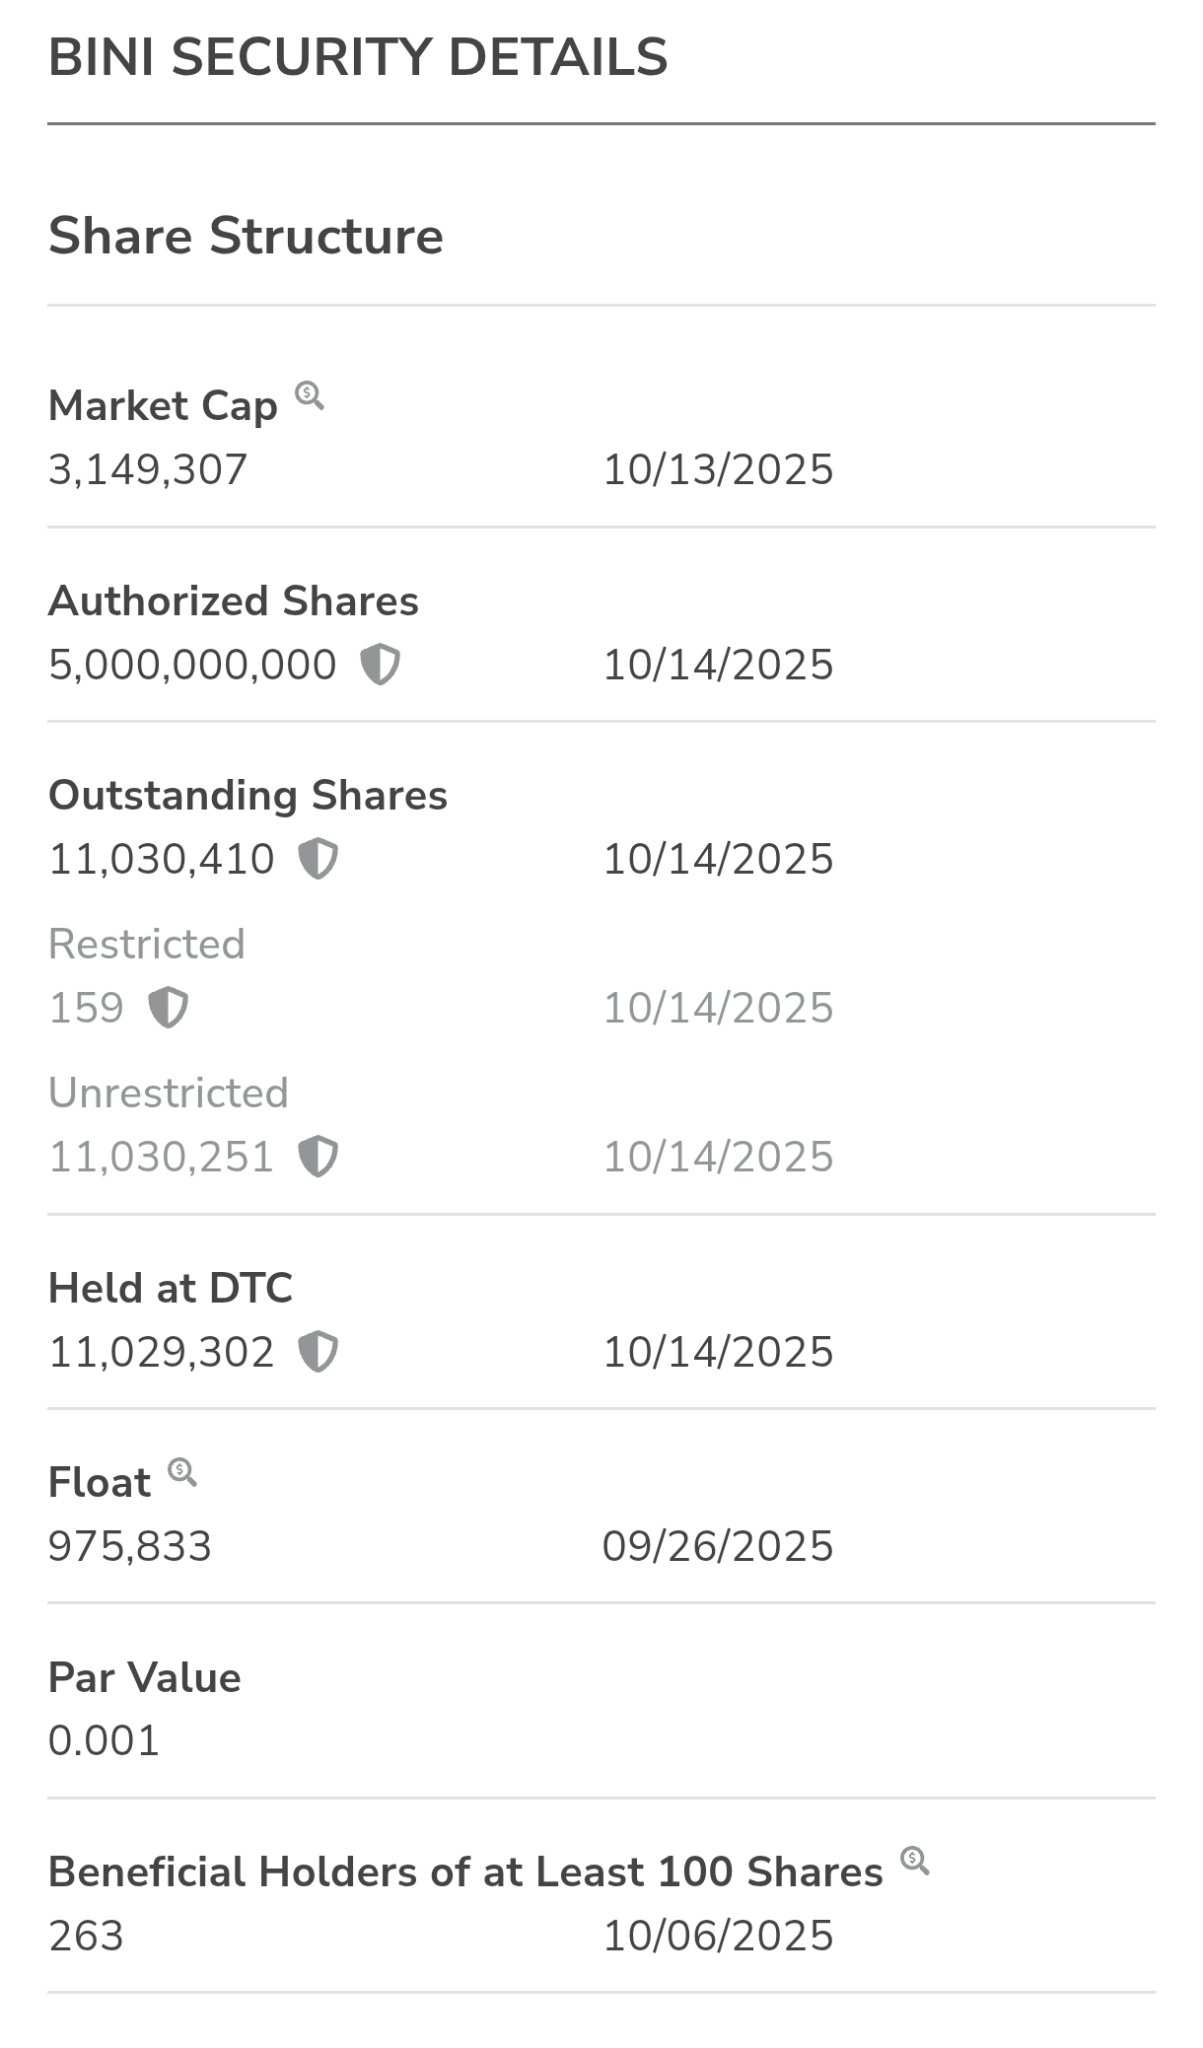Click the Authorized Shares value 5,000,000,000
The image size is (1203, 2048).
point(193,665)
